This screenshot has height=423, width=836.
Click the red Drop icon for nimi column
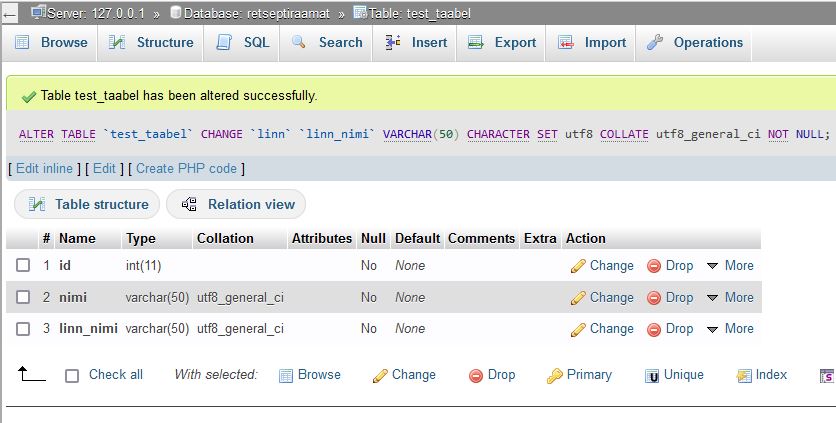654,298
